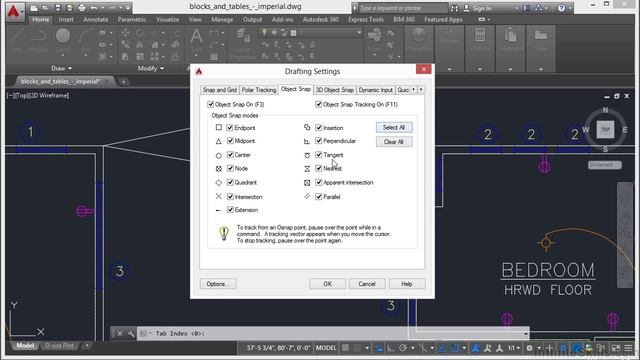Confirm dialog with OK button
Viewport: 640px width, 360px height.
327,284
